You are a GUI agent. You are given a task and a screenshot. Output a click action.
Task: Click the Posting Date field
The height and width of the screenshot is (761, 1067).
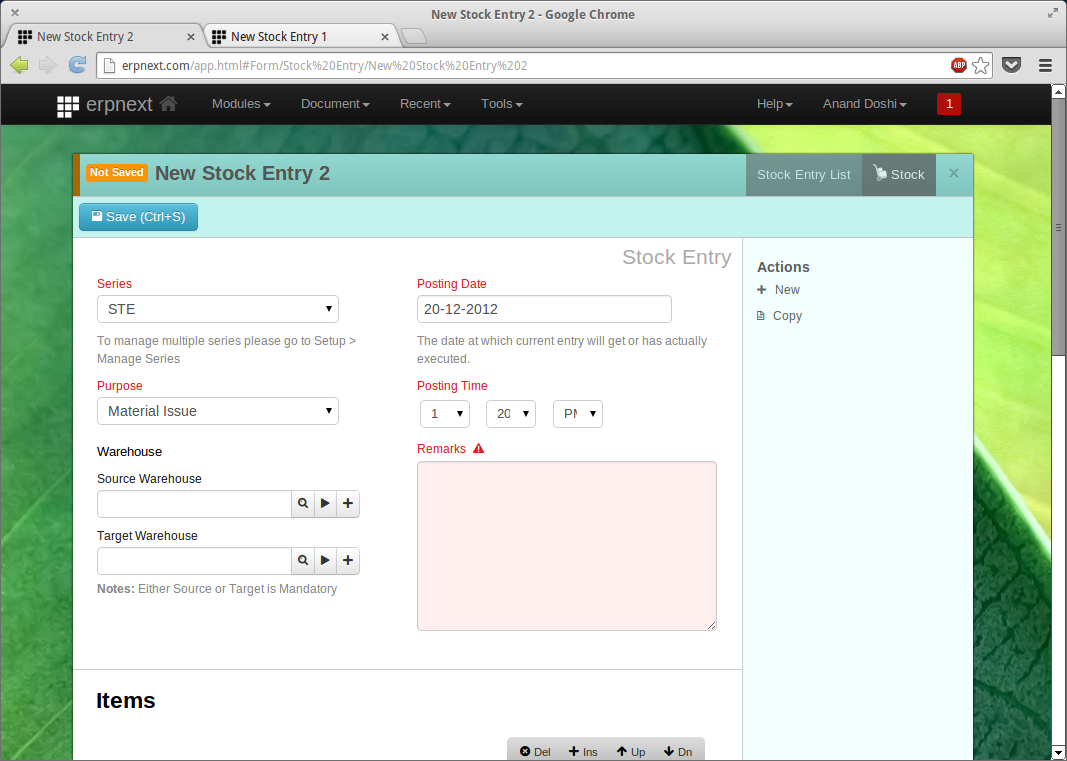(544, 309)
